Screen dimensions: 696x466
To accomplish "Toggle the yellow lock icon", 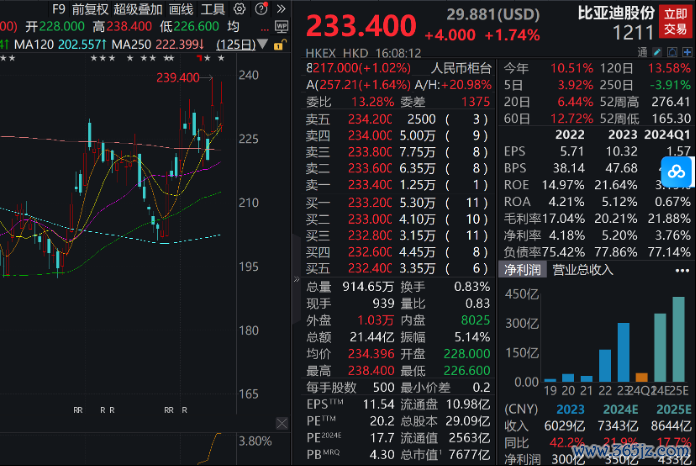I will [x=280, y=45].
